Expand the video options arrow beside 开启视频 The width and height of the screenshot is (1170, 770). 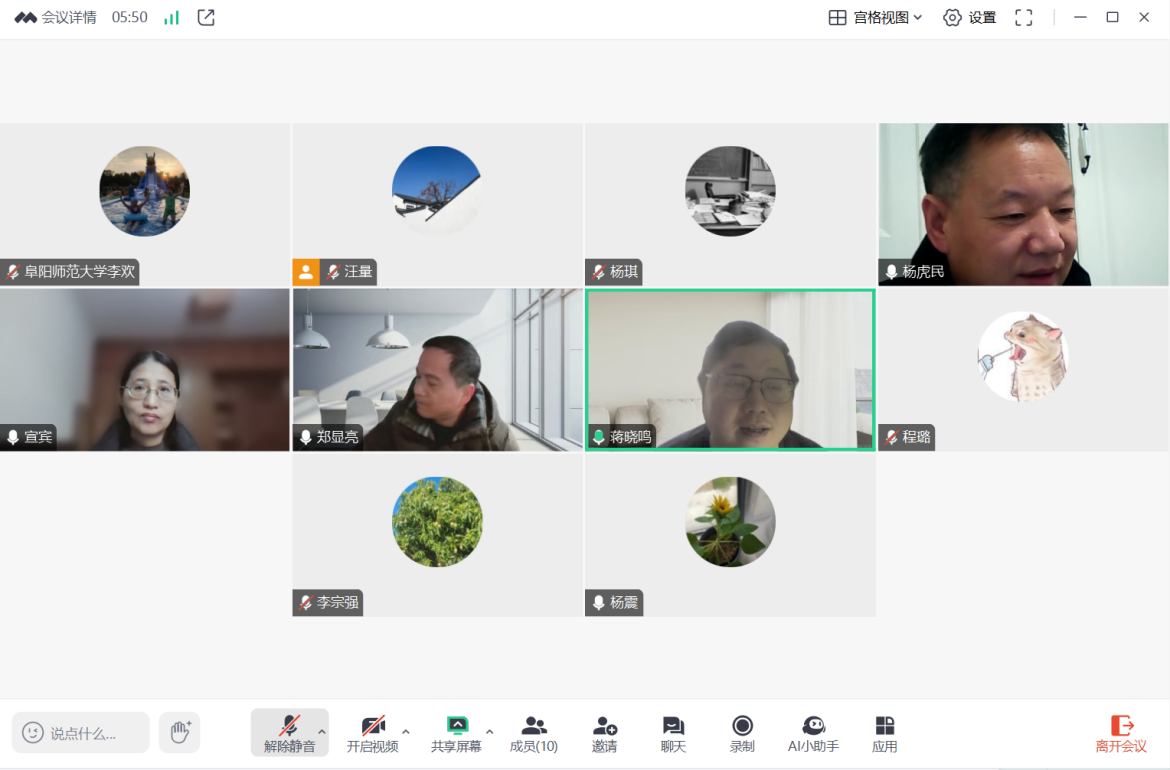pyautogui.click(x=406, y=731)
